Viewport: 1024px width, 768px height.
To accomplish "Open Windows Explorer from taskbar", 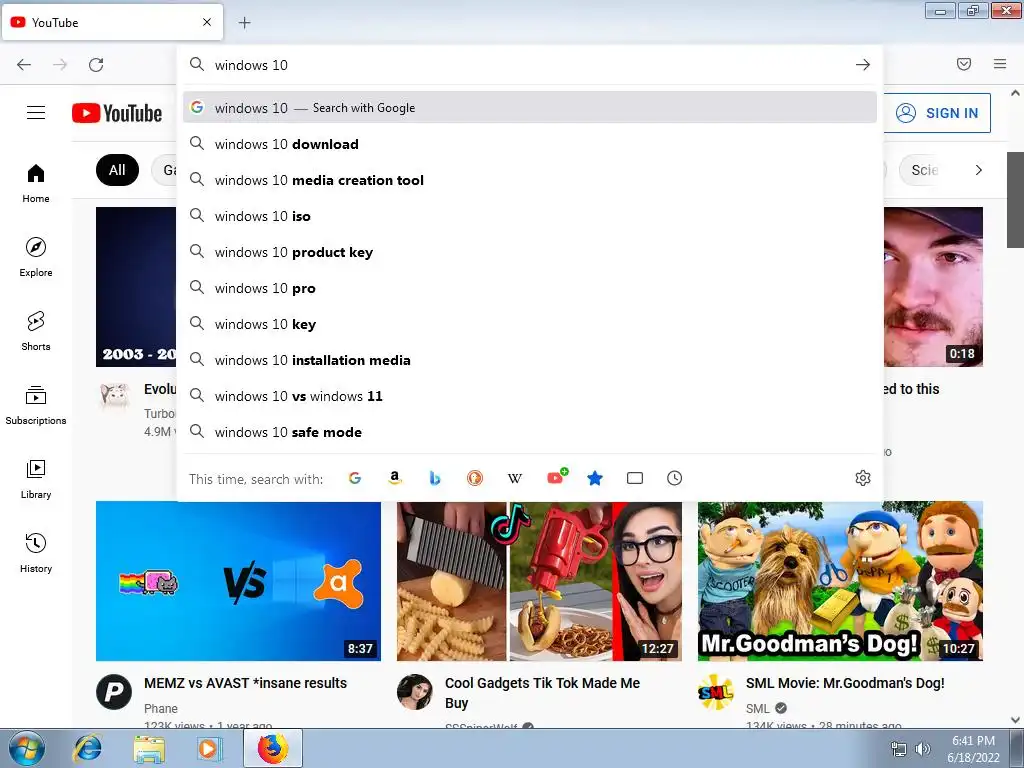I will click(x=149, y=748).
